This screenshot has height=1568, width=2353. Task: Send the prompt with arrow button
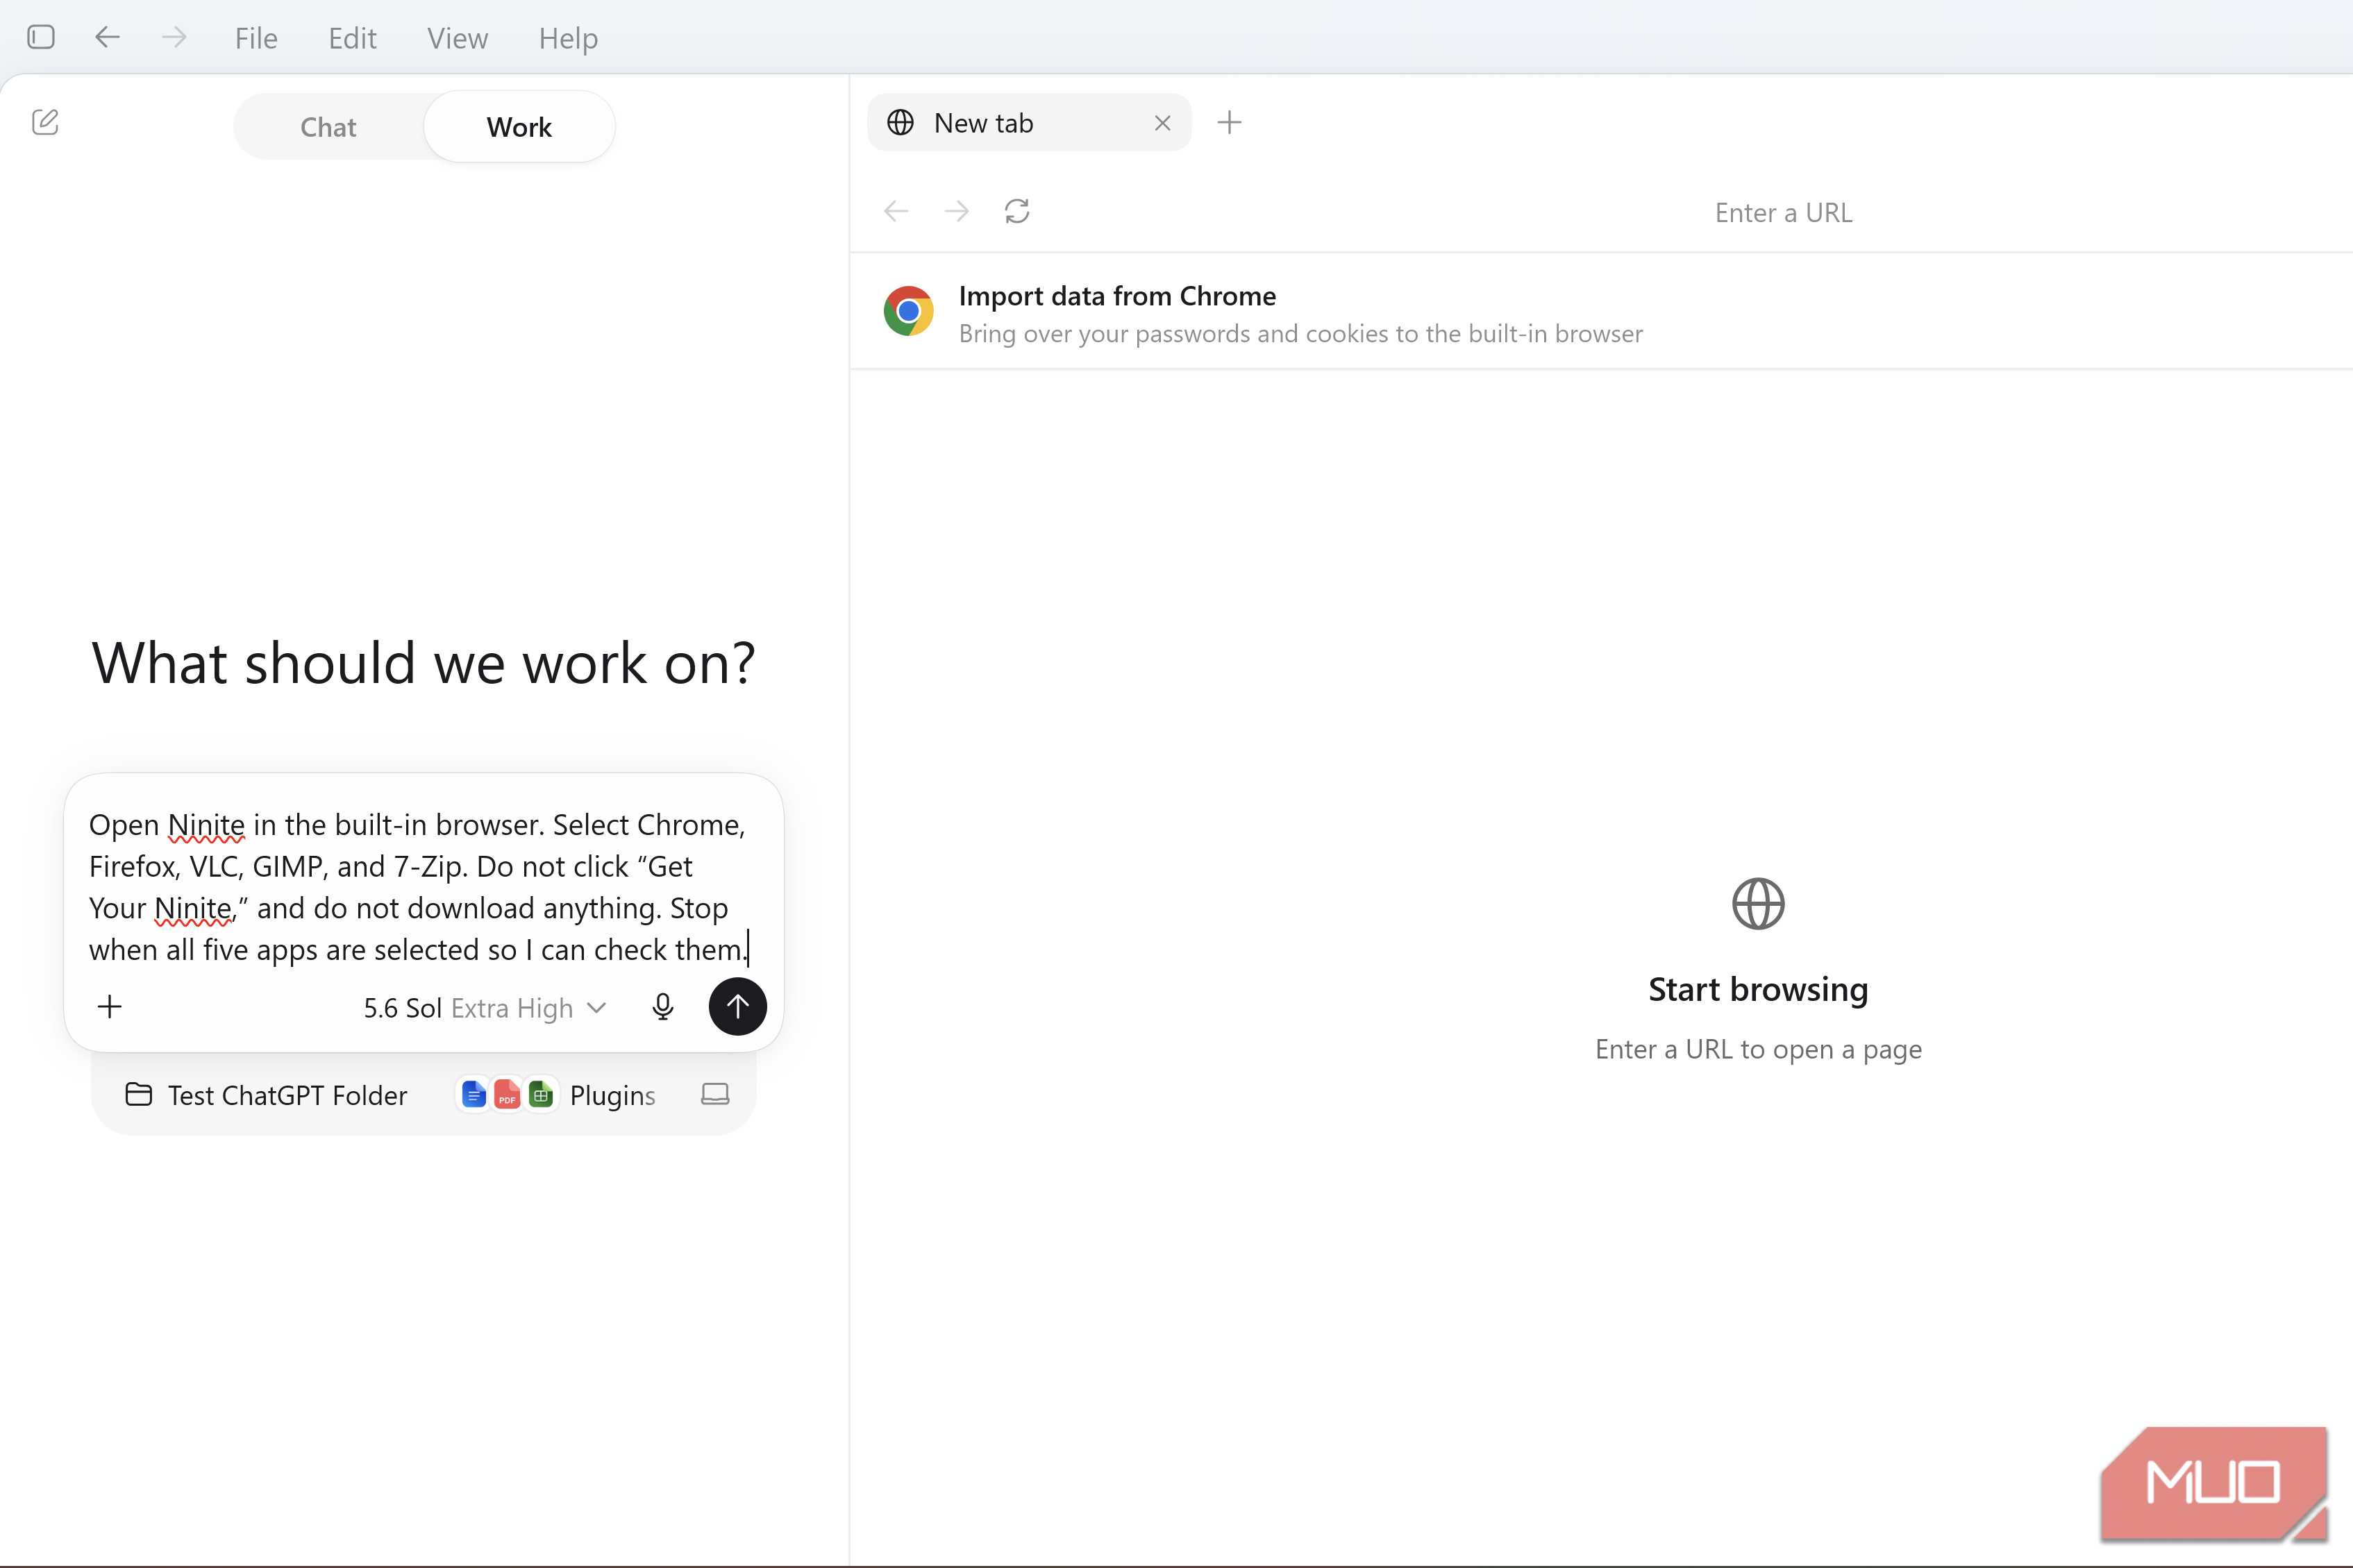(737, 1006)
